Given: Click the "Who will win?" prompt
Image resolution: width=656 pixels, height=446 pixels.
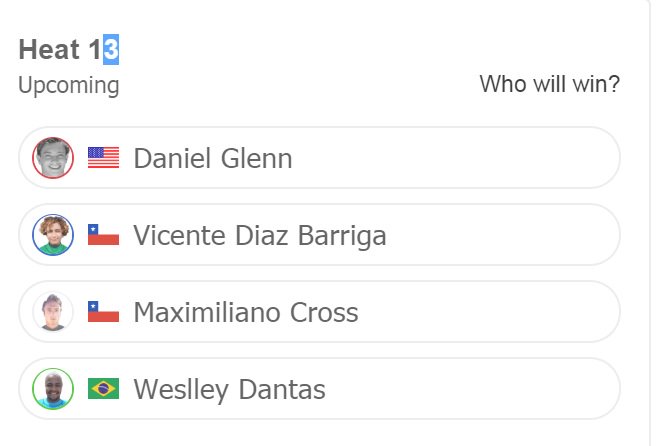Looking at the screenshot, I should click(x=549, y=84).
